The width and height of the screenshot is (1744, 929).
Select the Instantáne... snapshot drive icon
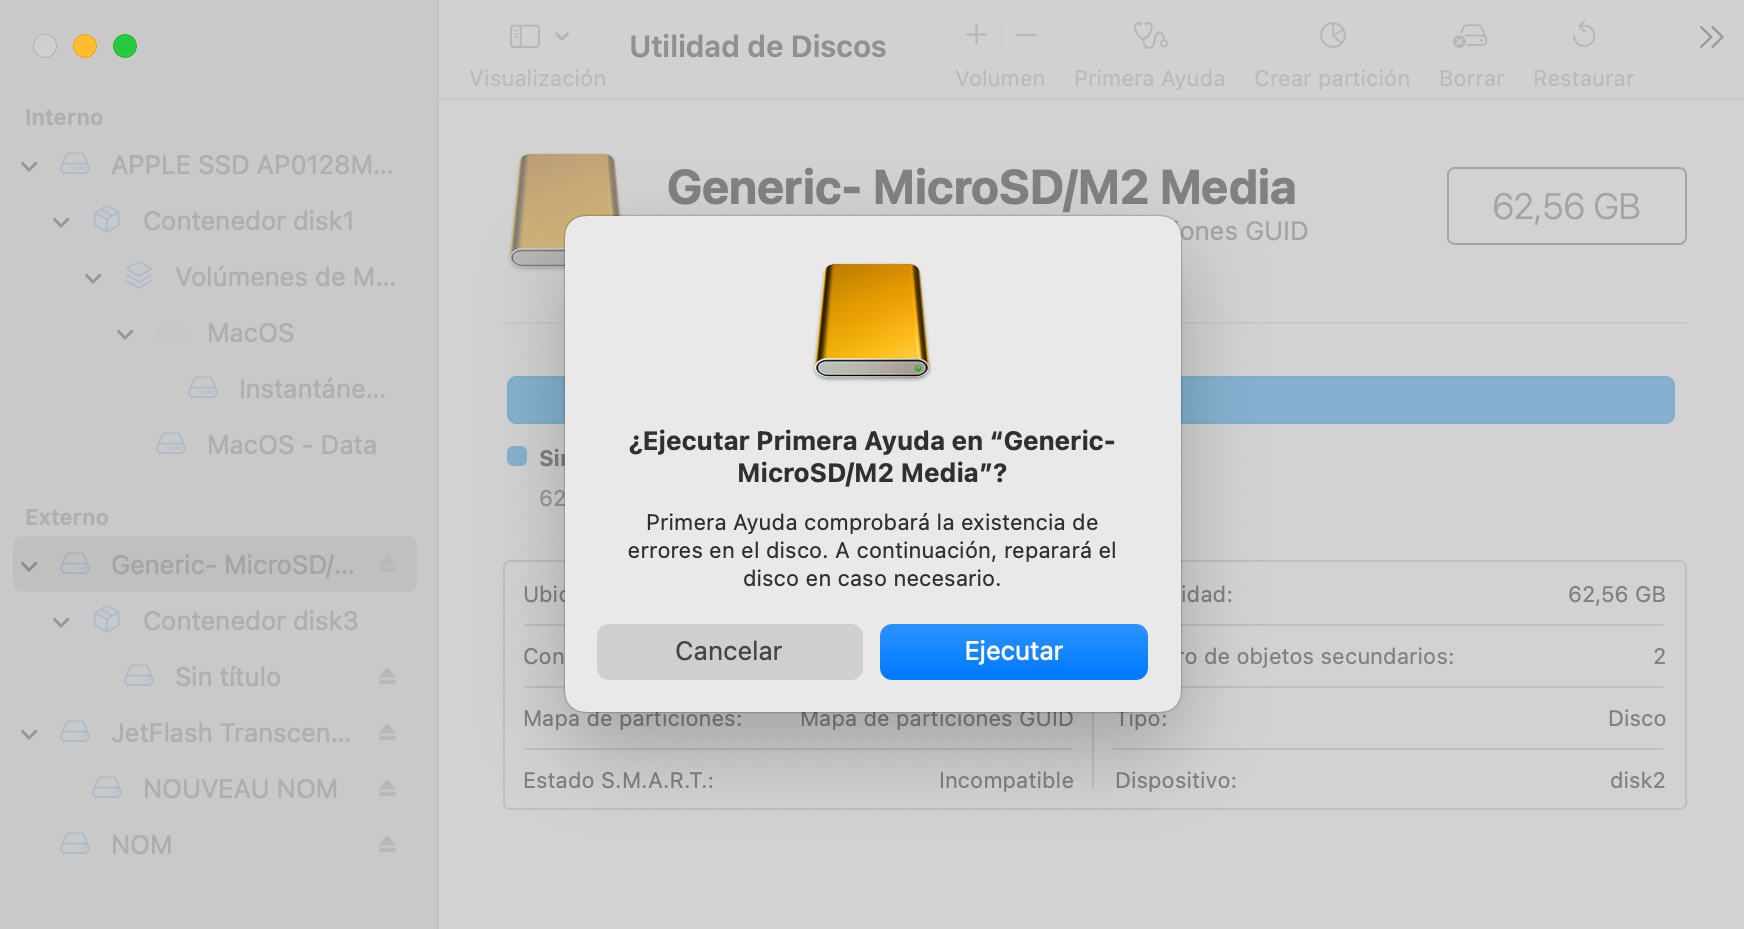coord(203,388)
